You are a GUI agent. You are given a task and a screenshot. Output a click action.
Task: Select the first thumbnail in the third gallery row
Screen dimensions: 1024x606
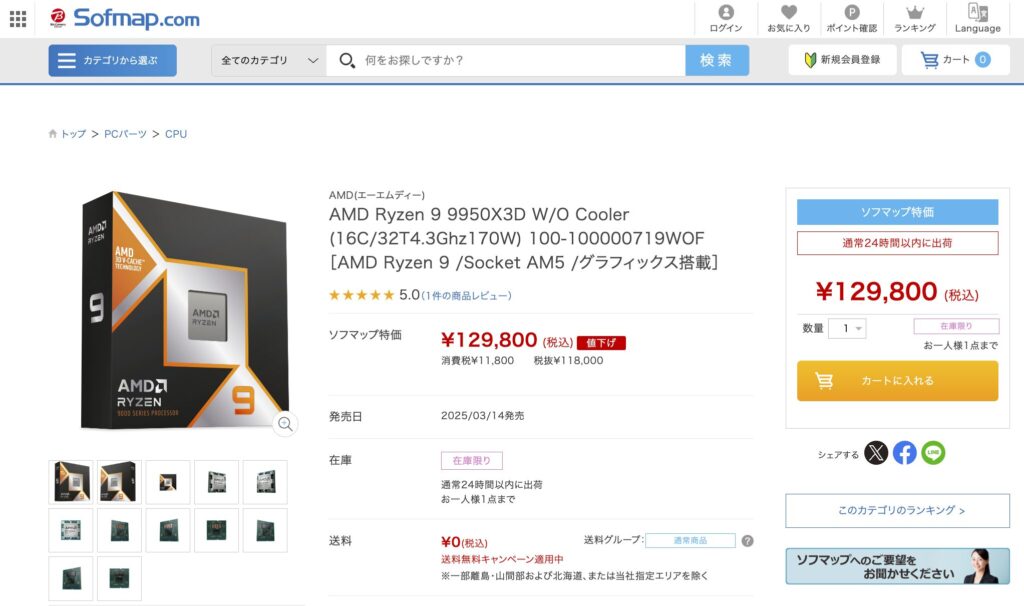71,579
